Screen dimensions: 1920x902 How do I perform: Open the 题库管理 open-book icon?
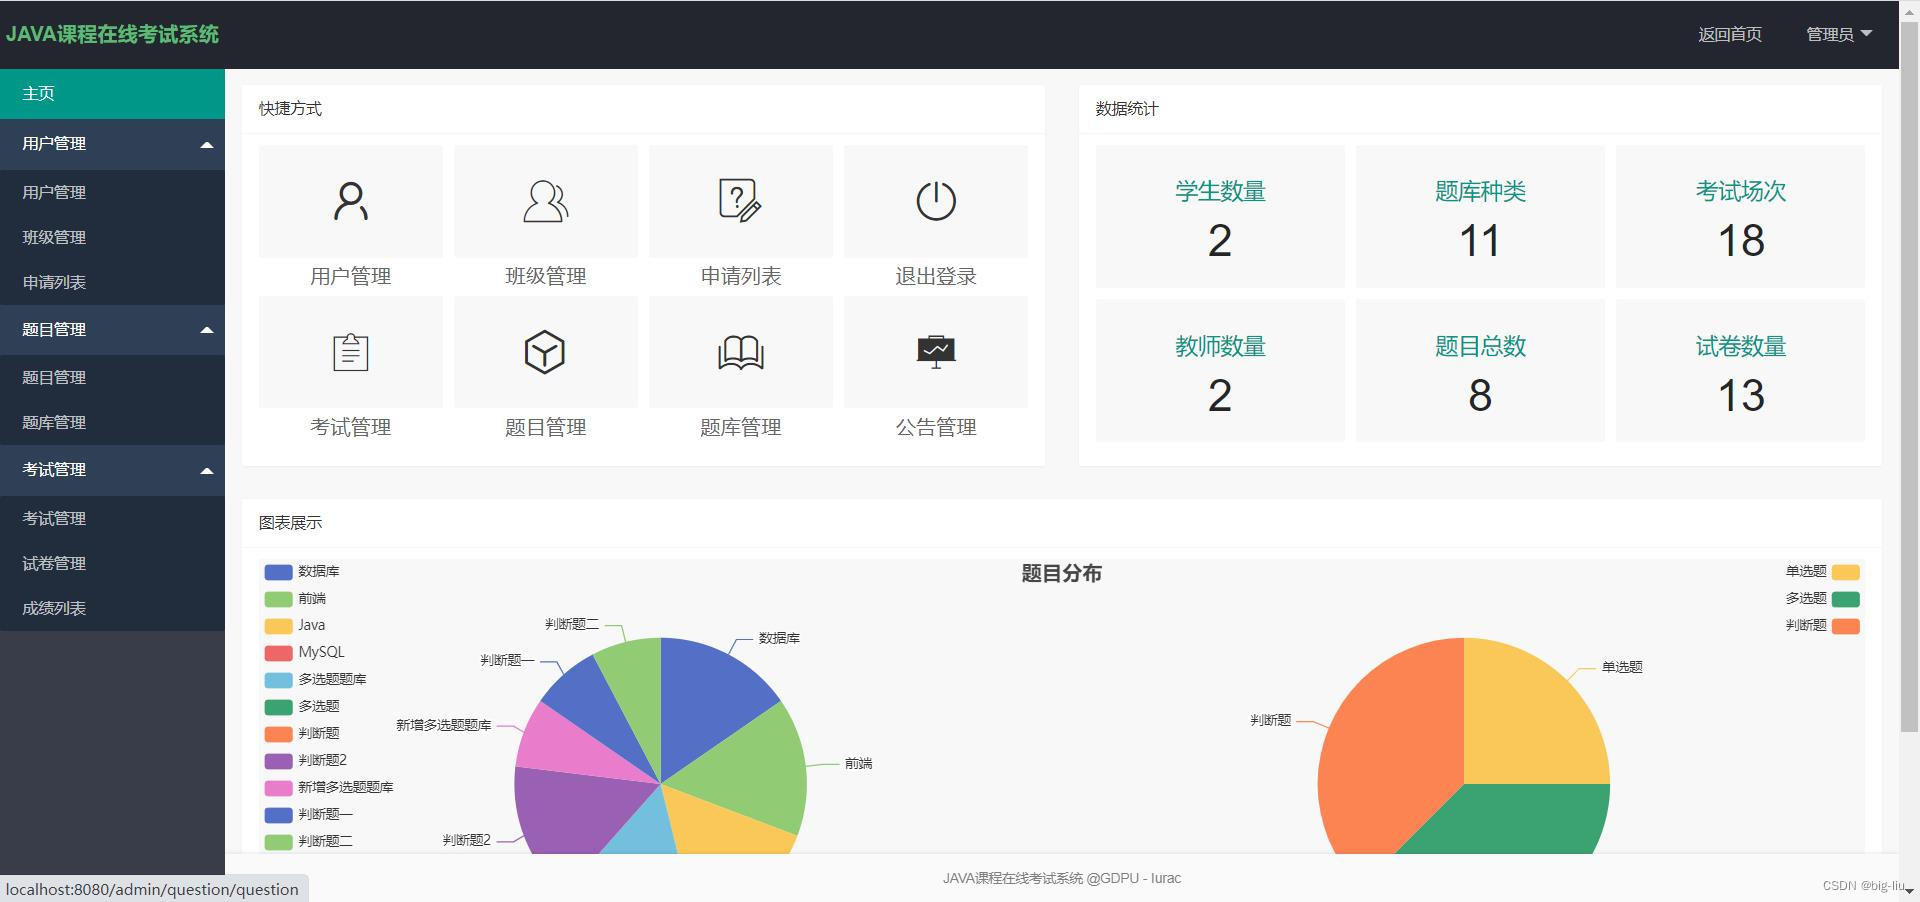[x=740, y=352]
